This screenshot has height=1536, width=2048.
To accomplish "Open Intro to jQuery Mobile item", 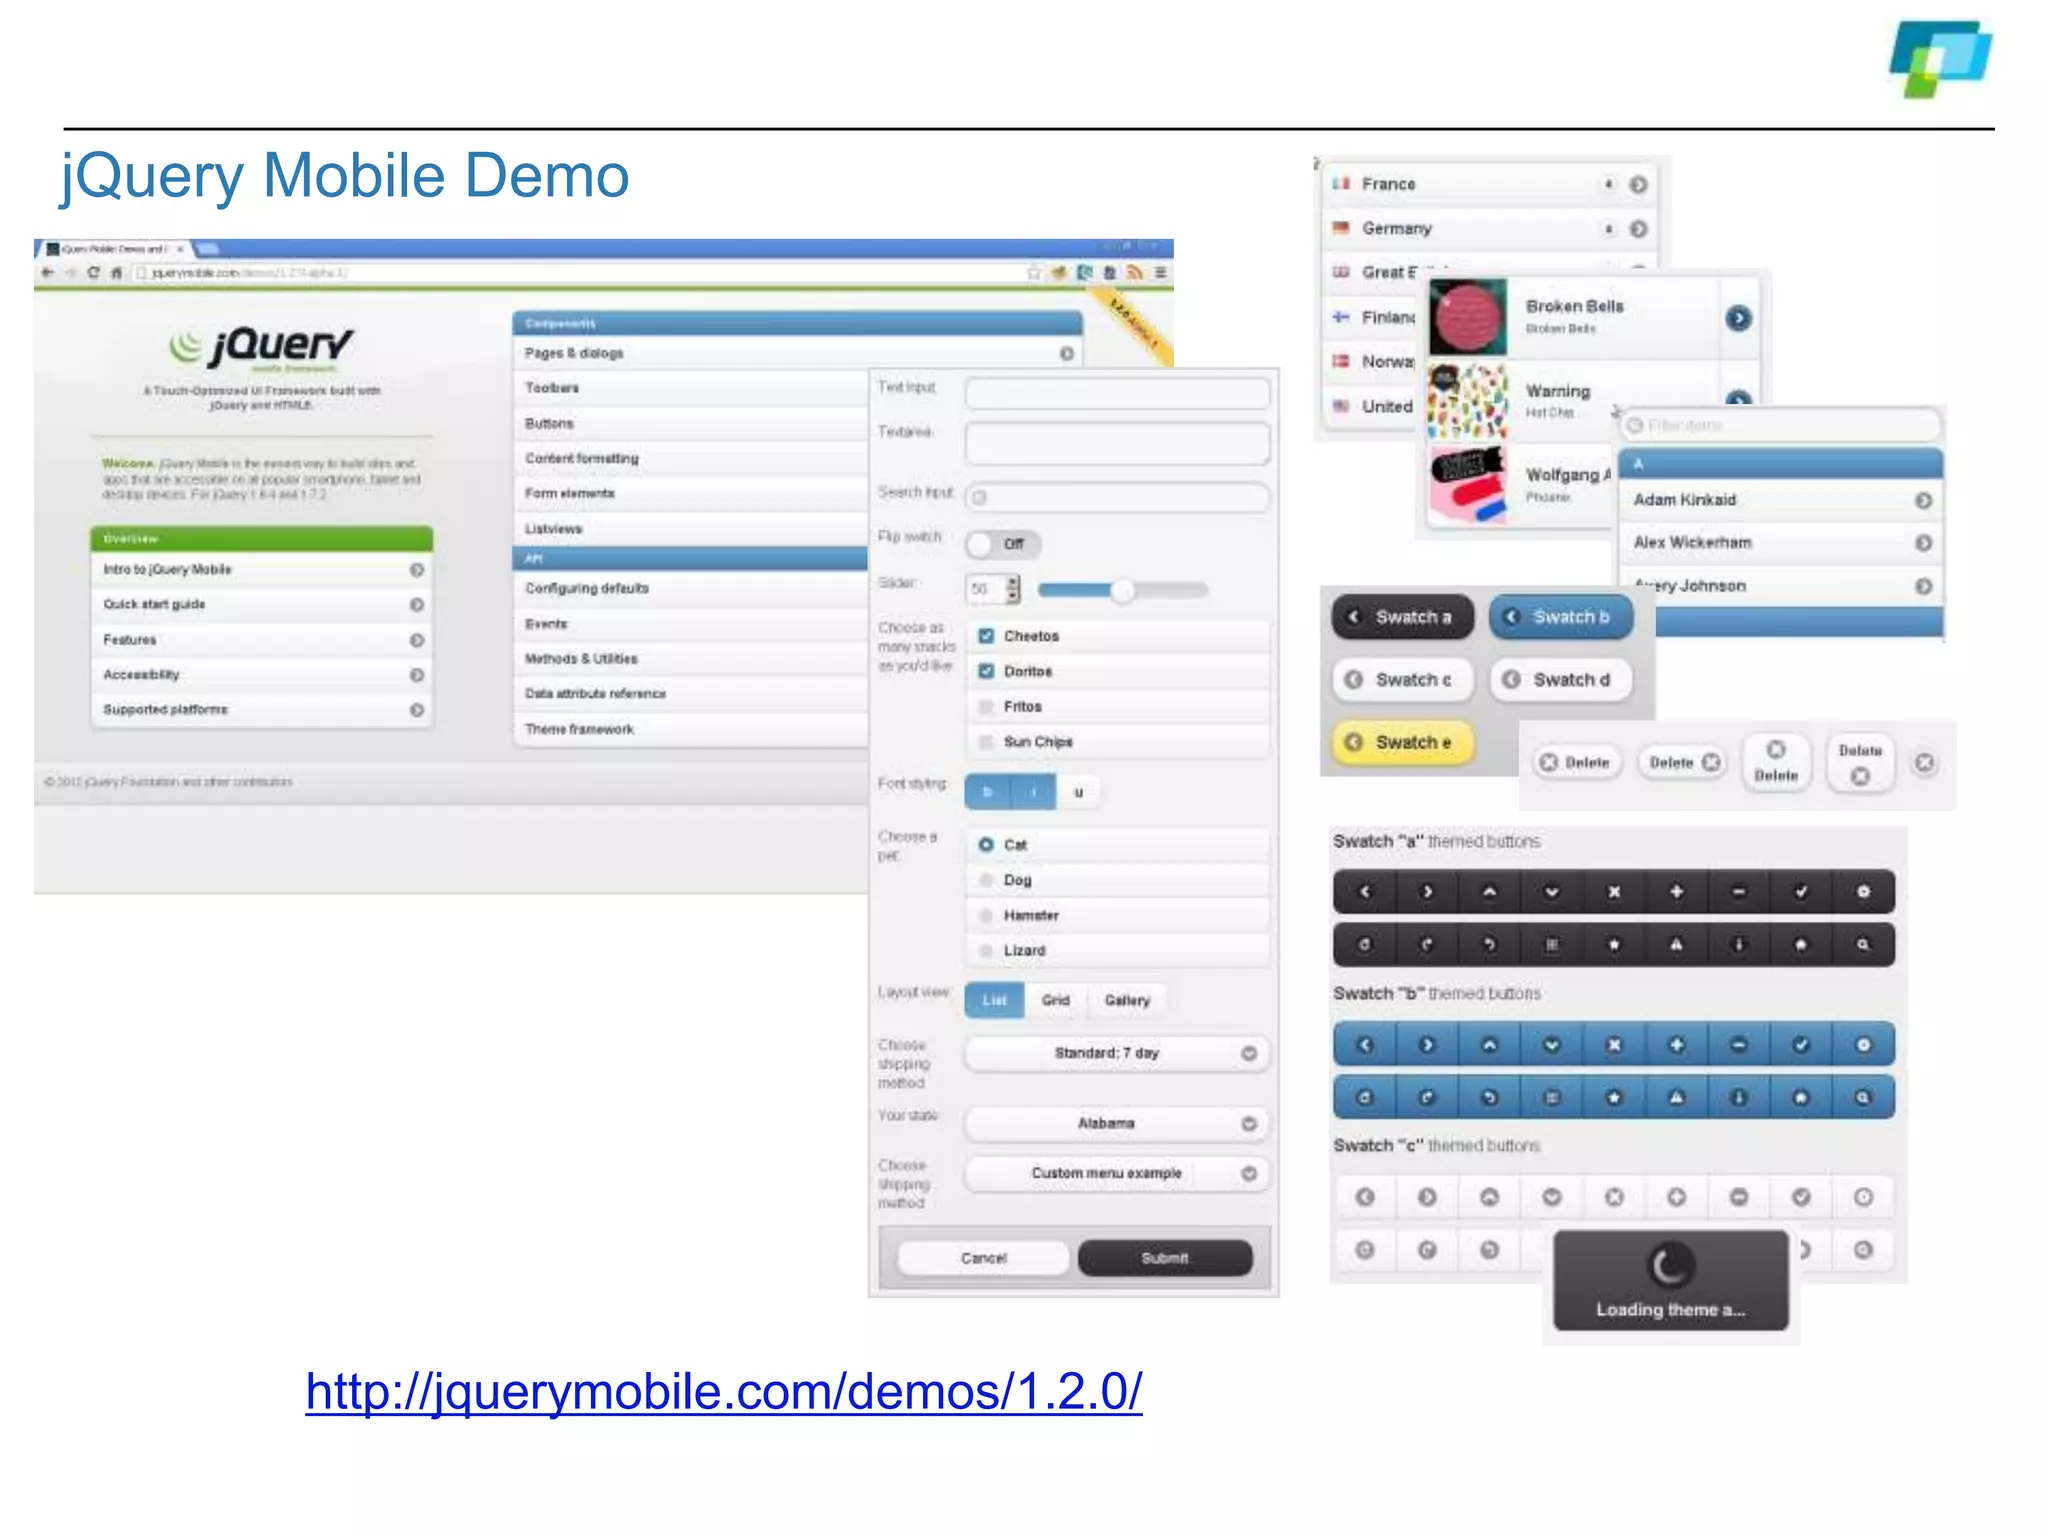I will [x=262, y=569].
